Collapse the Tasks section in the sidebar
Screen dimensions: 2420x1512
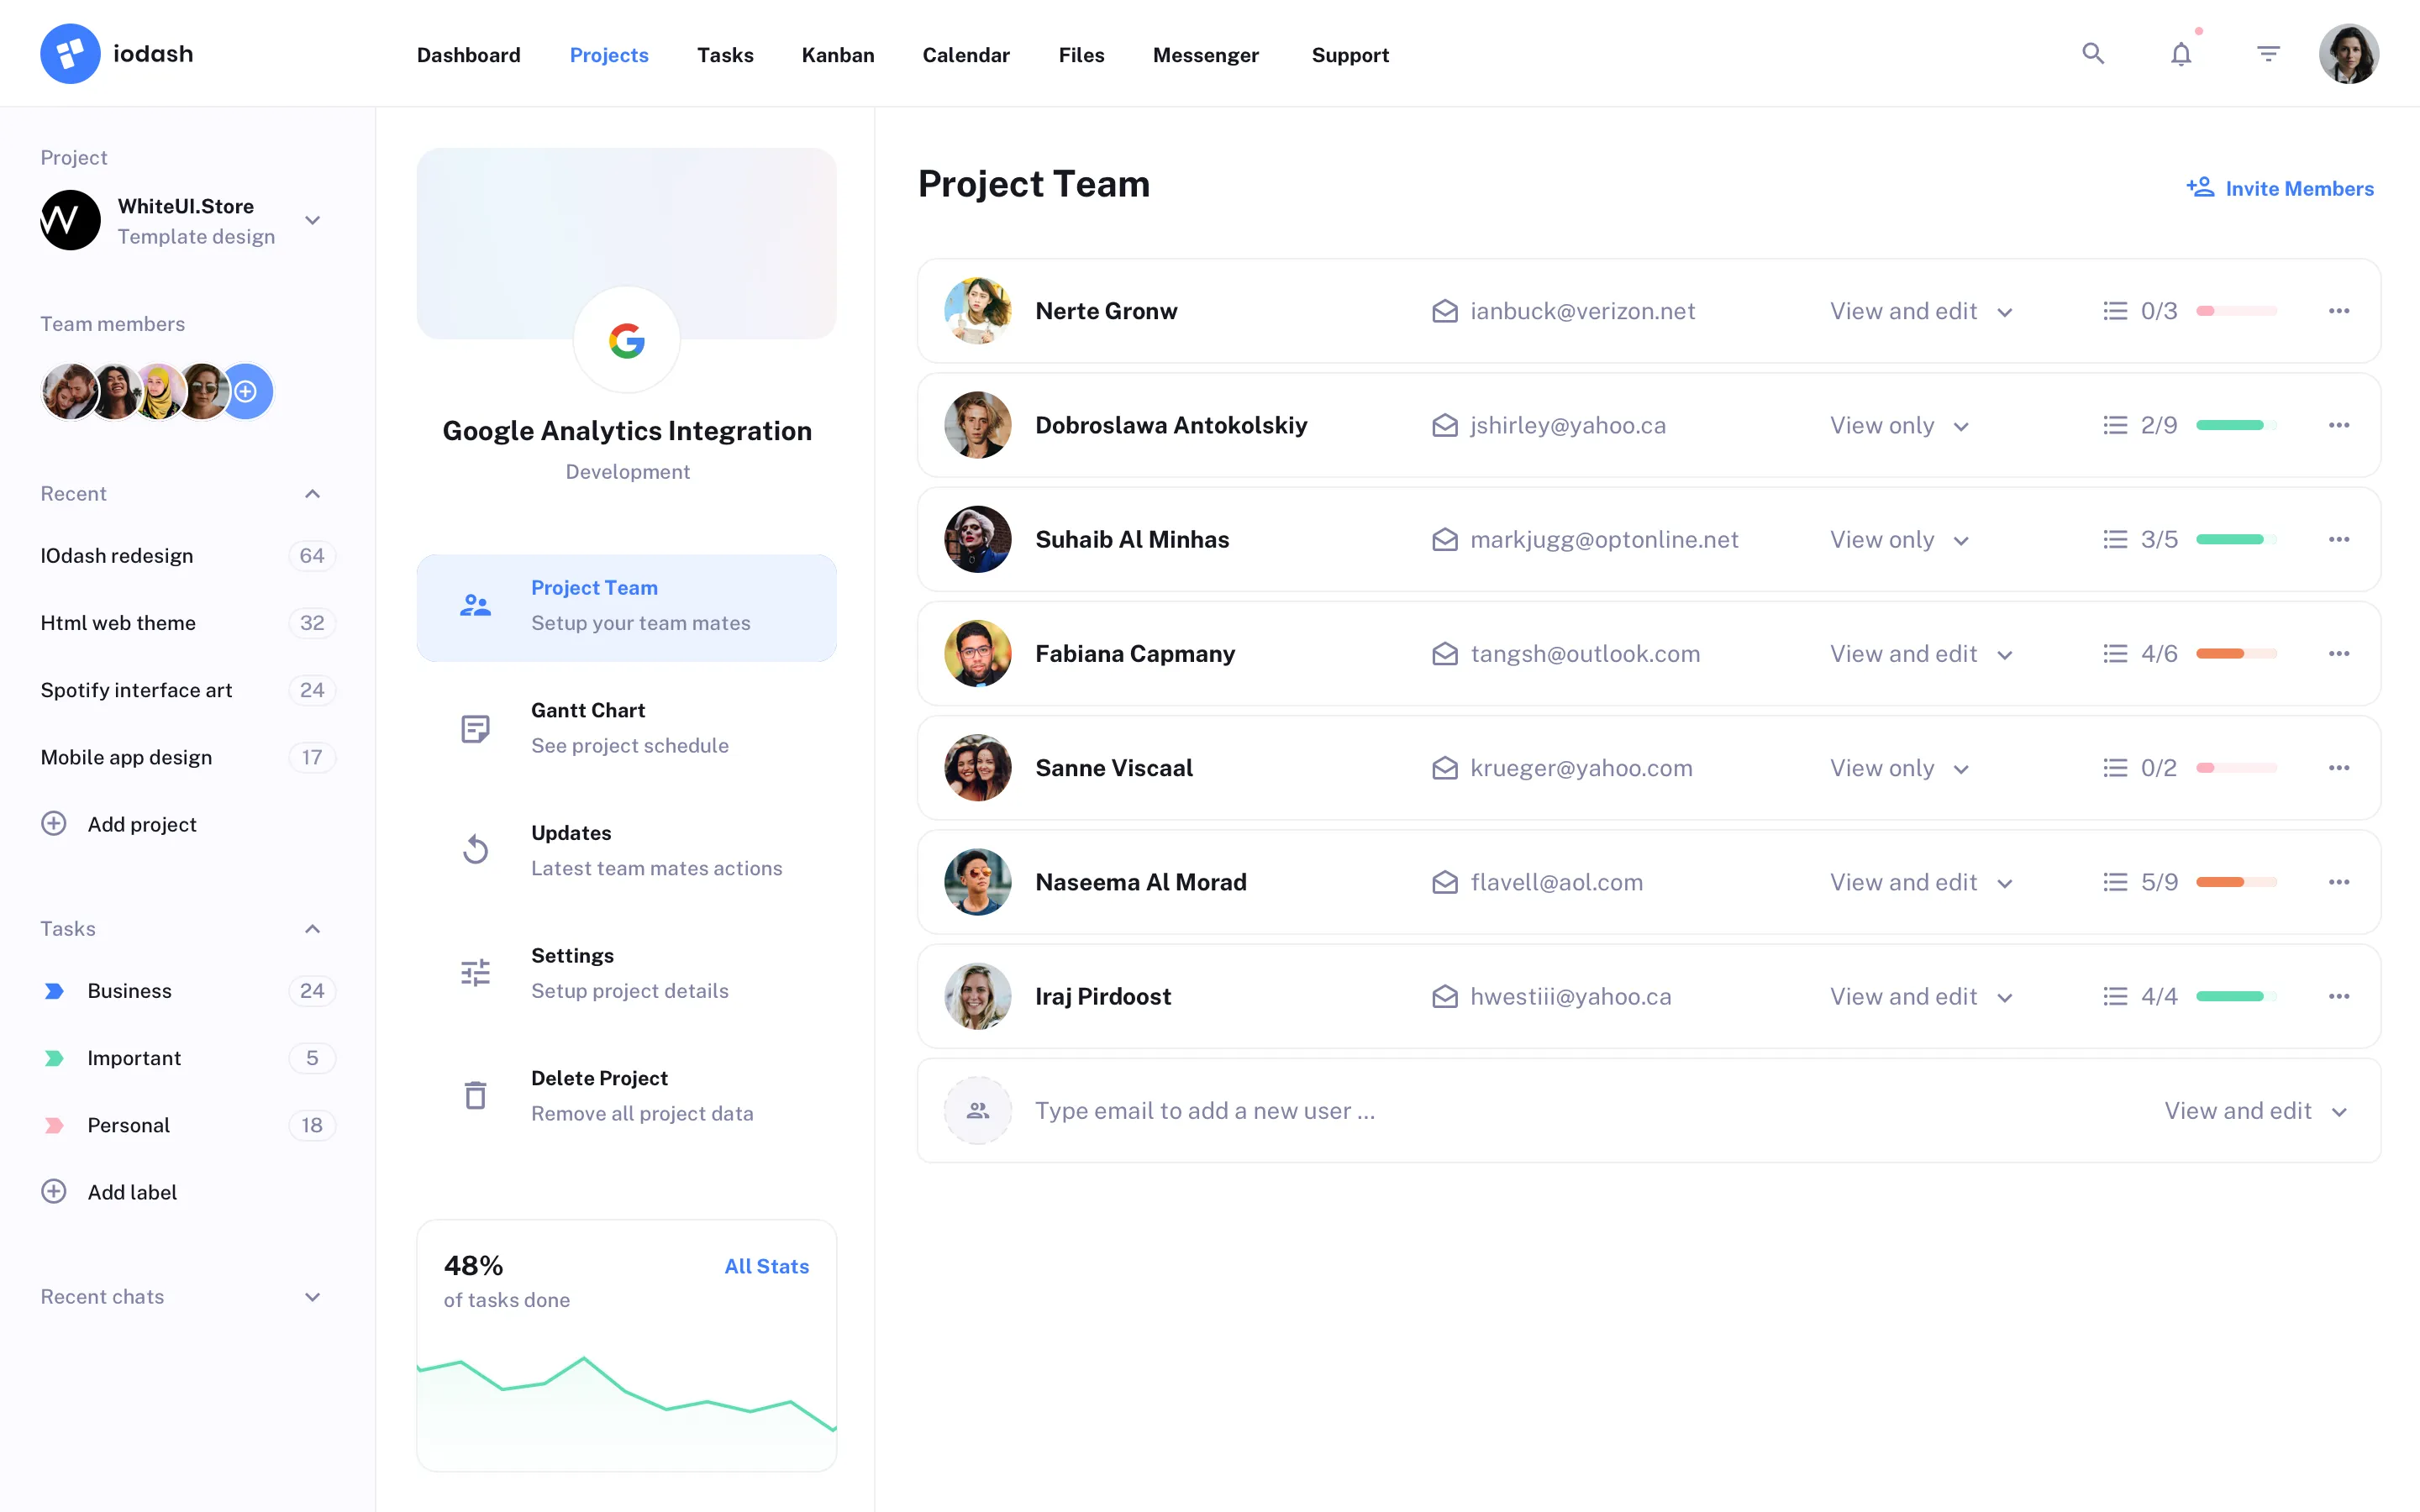click(312, 928)
